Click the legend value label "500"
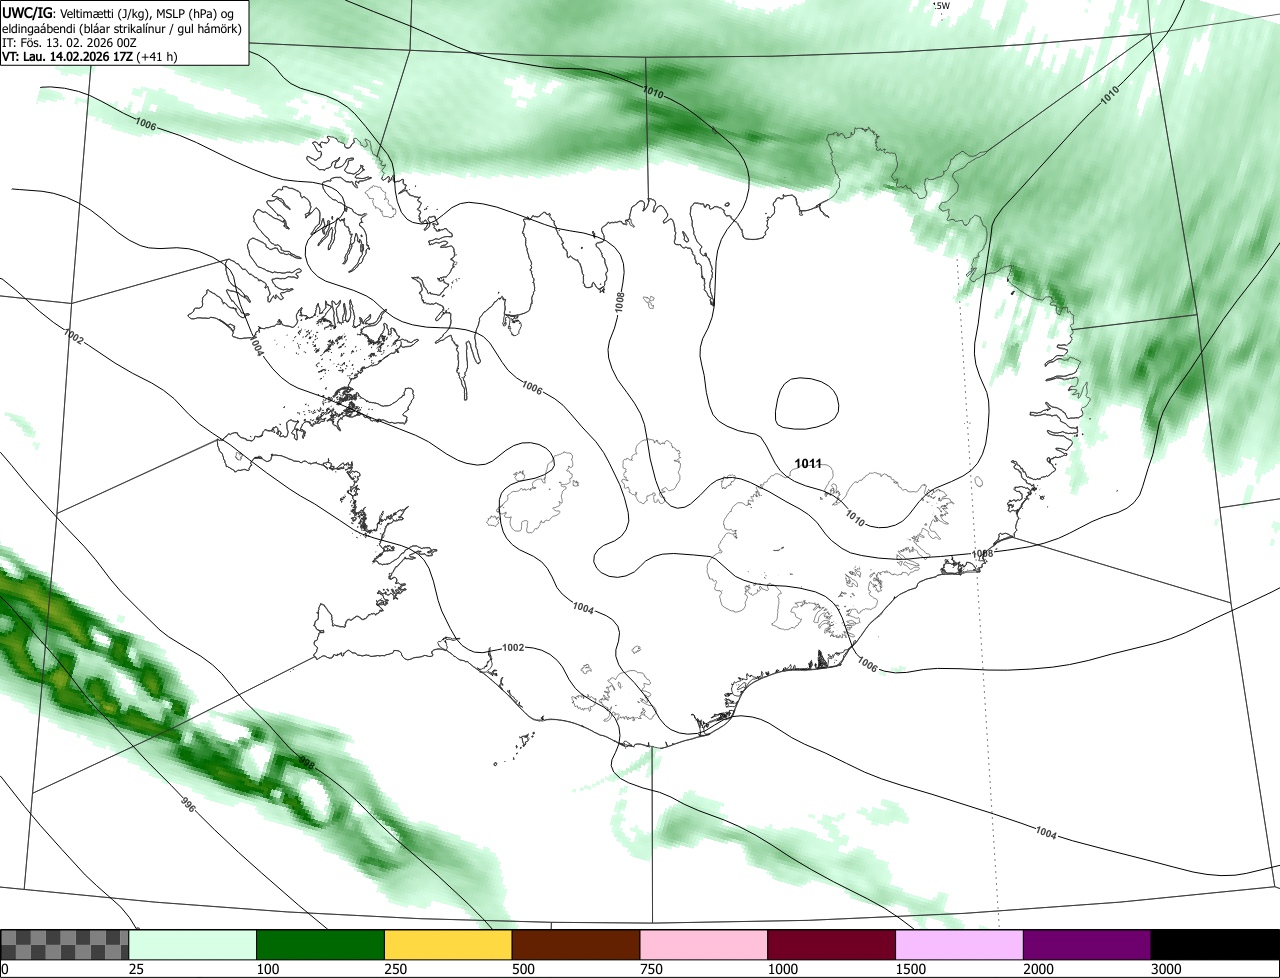This screenshot has width=1280, height=978. [524, 969]
